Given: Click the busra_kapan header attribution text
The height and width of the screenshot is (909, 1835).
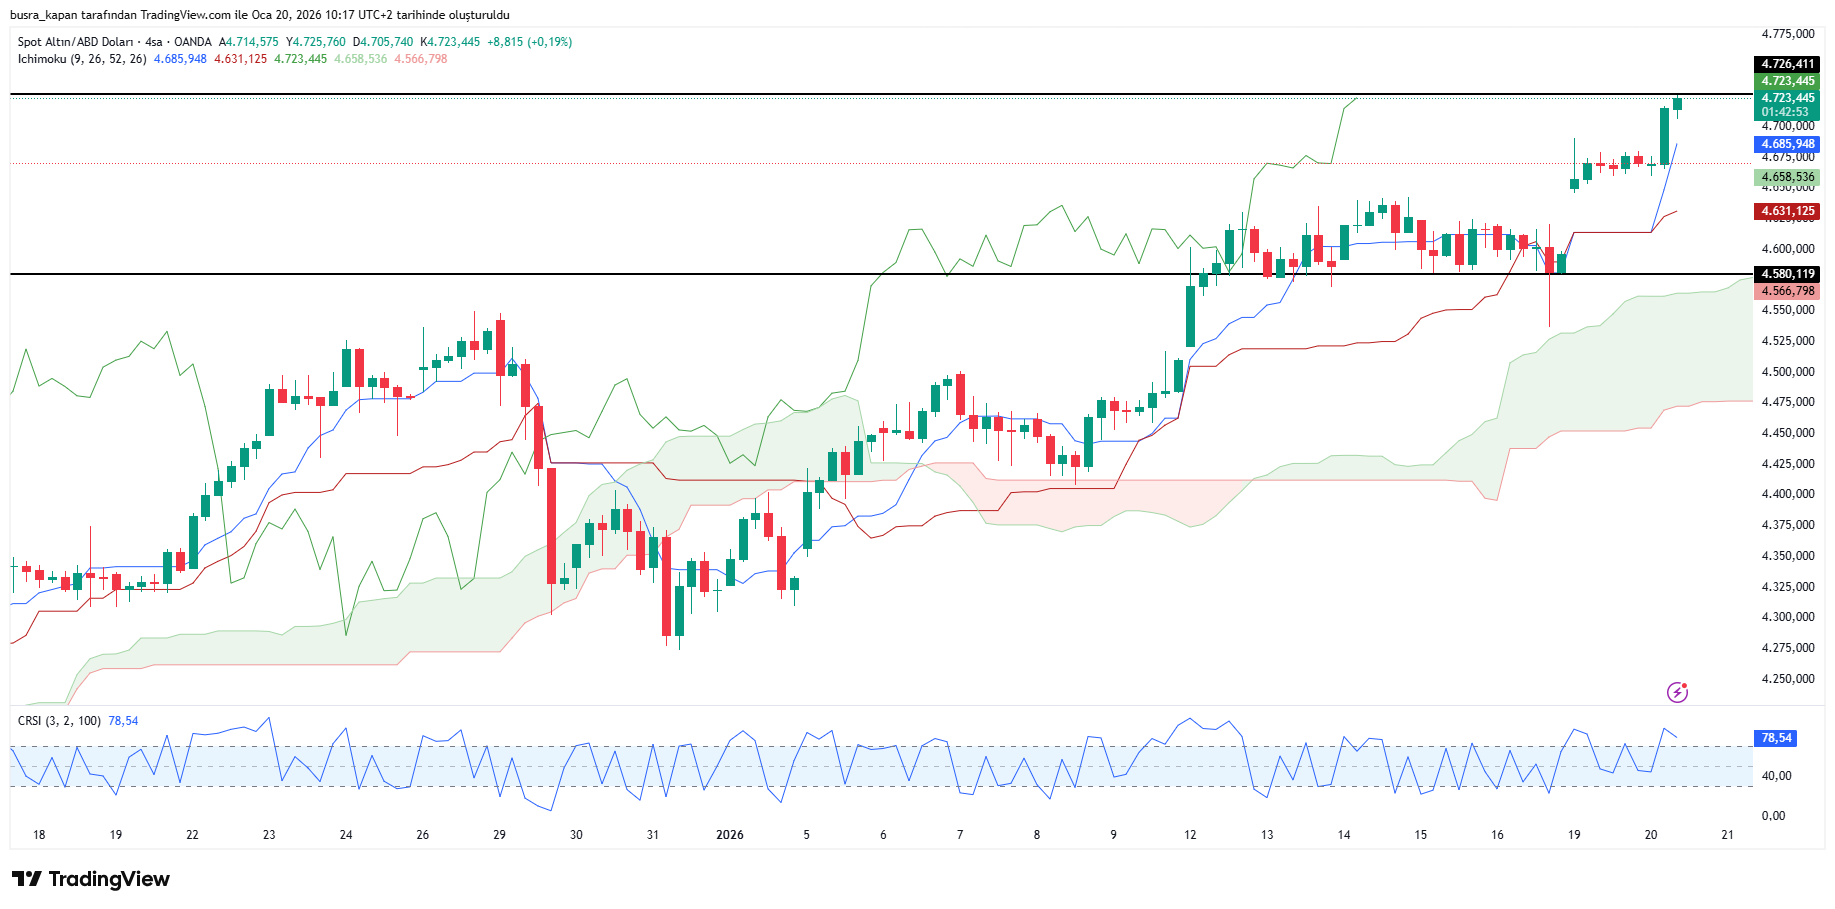Looking at the screenshot, I should point(259,15).
